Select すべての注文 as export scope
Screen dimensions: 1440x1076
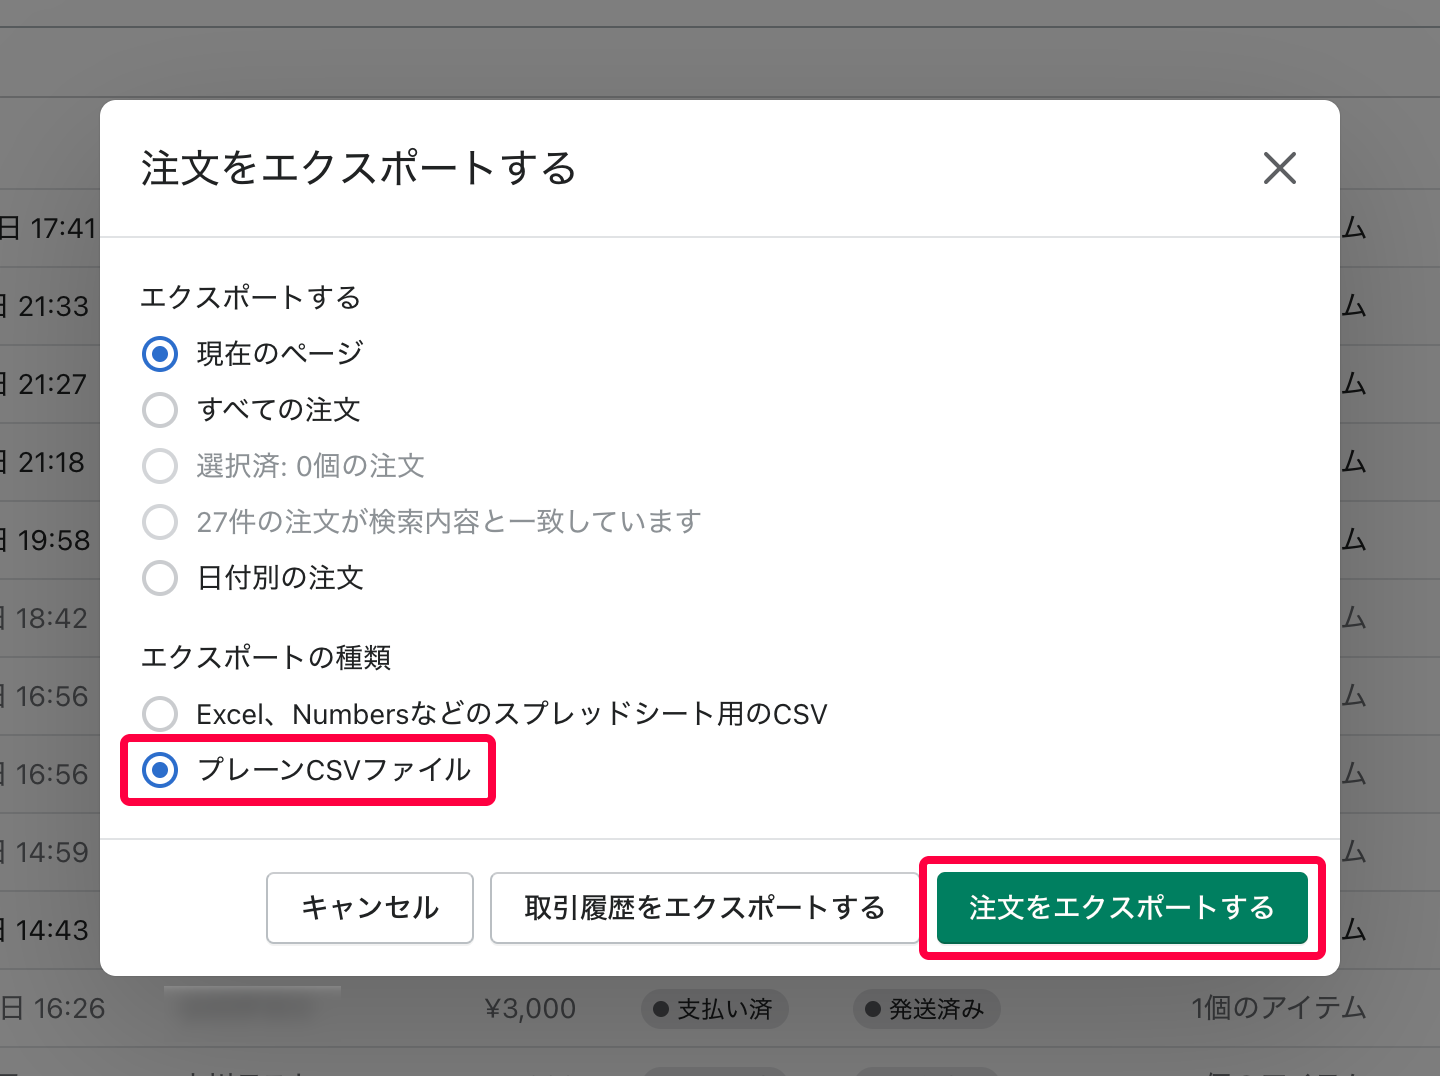click(160, 410)
